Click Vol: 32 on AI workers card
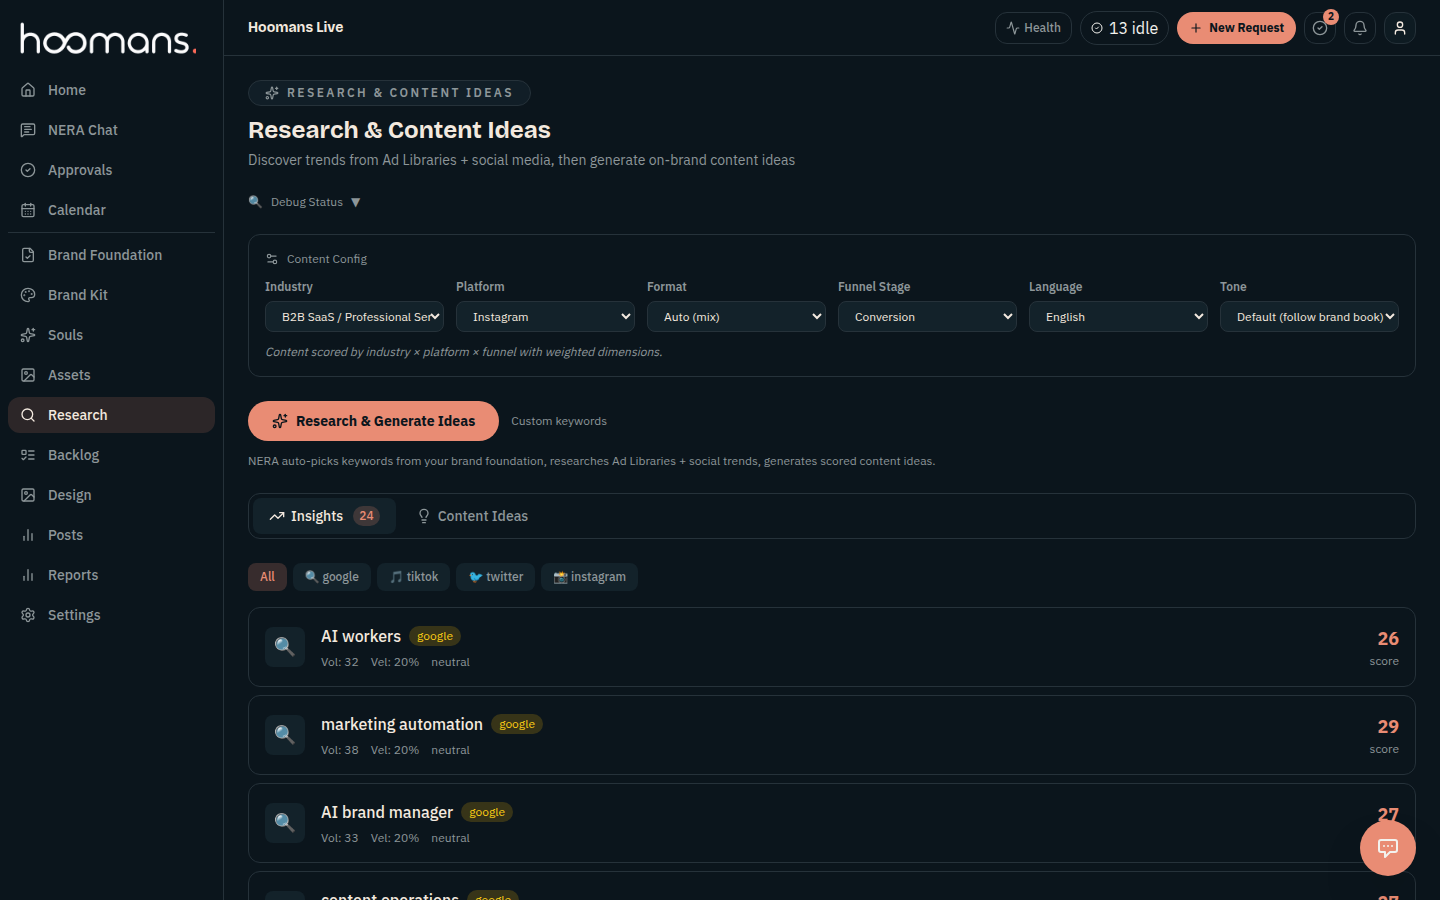The height and width of the screenshot is (900, 1440). coord(340,662)
